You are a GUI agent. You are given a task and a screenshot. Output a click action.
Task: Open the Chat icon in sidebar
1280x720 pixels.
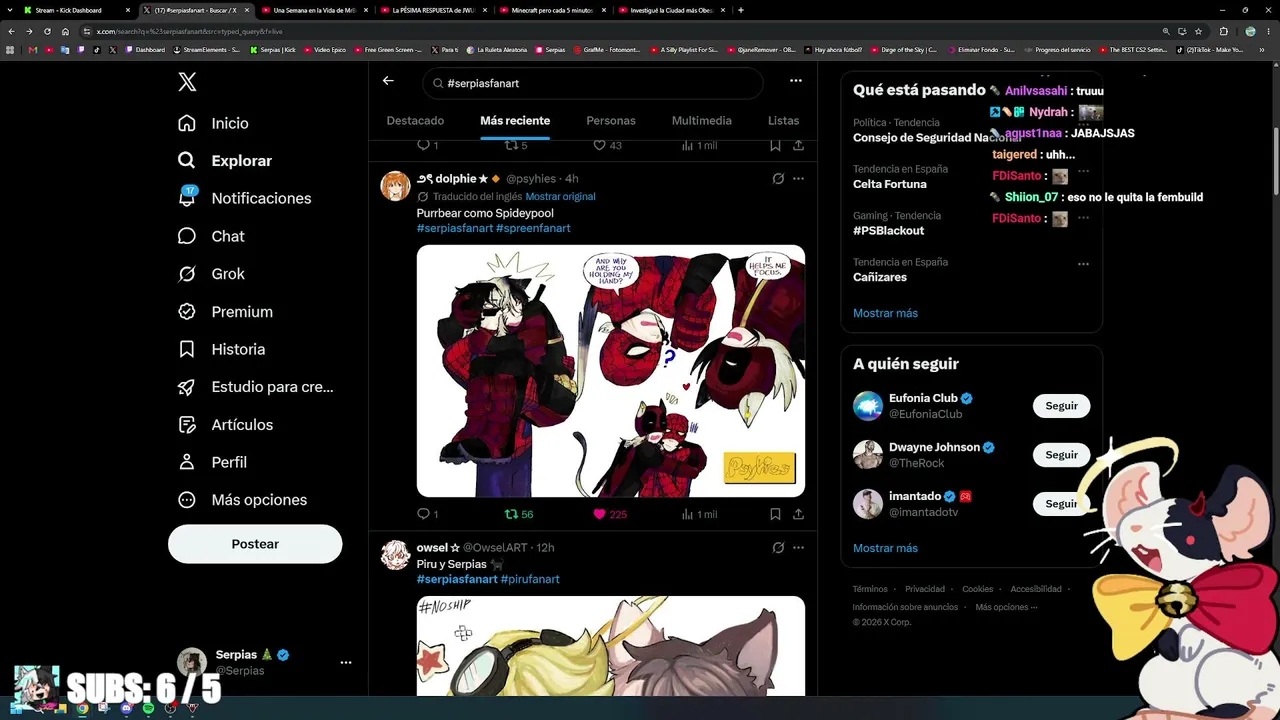pos(187,236)
